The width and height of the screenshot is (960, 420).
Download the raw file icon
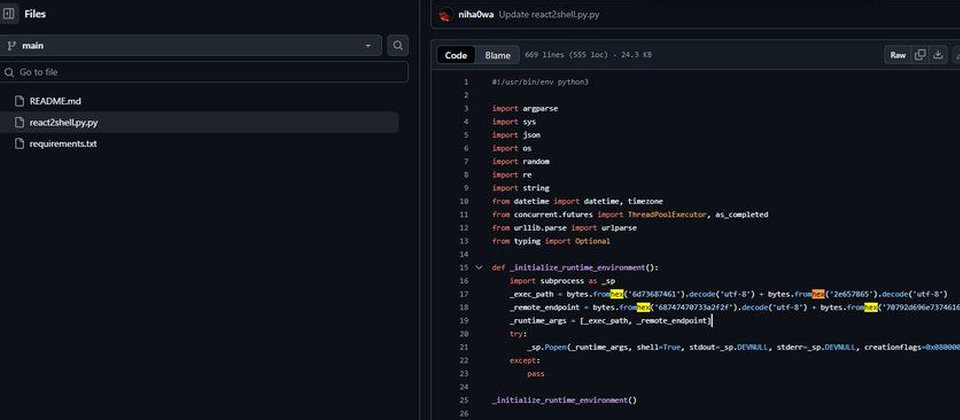tap(939, 55)
